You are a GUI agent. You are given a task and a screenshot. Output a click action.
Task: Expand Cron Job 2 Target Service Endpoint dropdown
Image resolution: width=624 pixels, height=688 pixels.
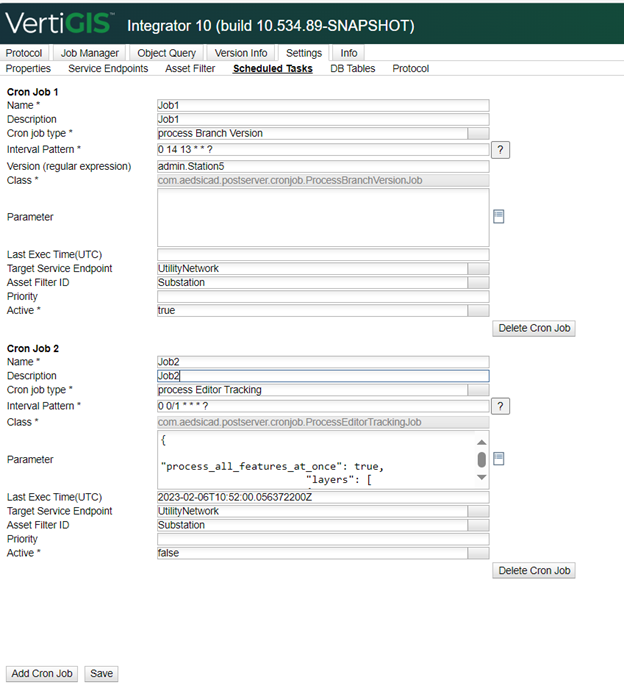[x=478, y=511]
